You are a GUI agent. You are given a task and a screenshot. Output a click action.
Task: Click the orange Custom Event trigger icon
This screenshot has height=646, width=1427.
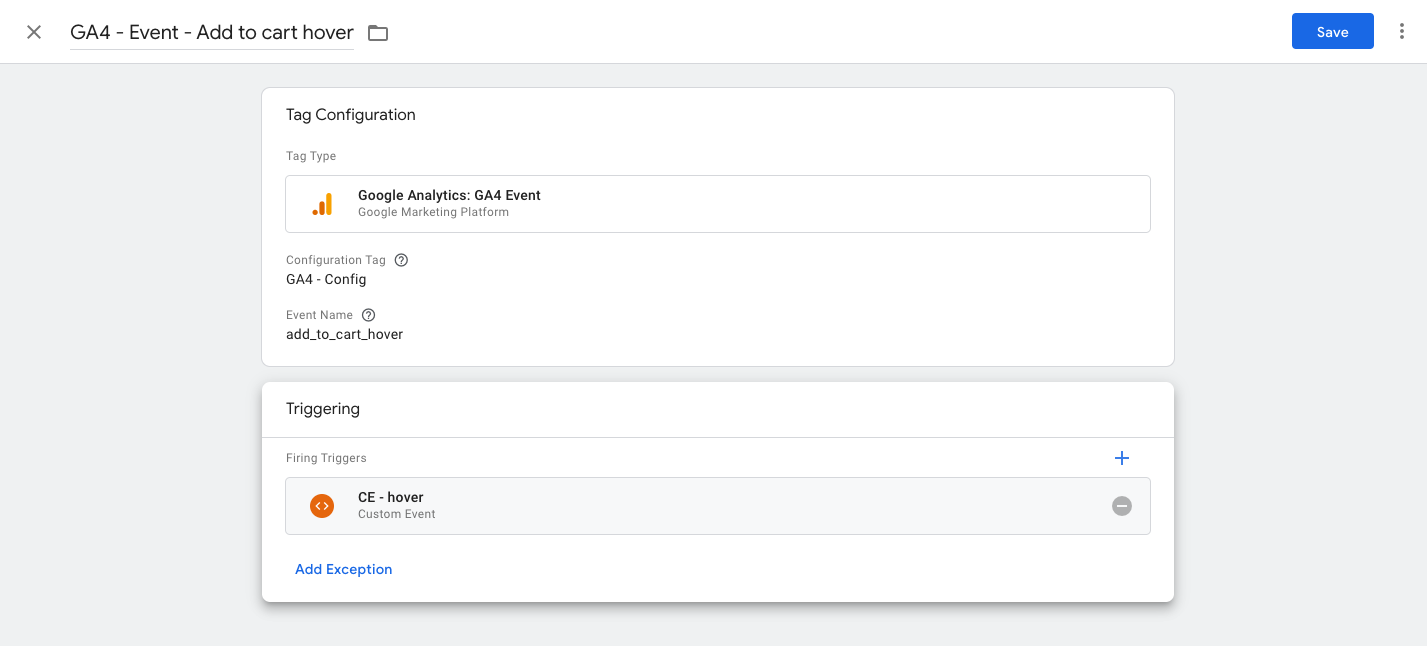(321, 506)
